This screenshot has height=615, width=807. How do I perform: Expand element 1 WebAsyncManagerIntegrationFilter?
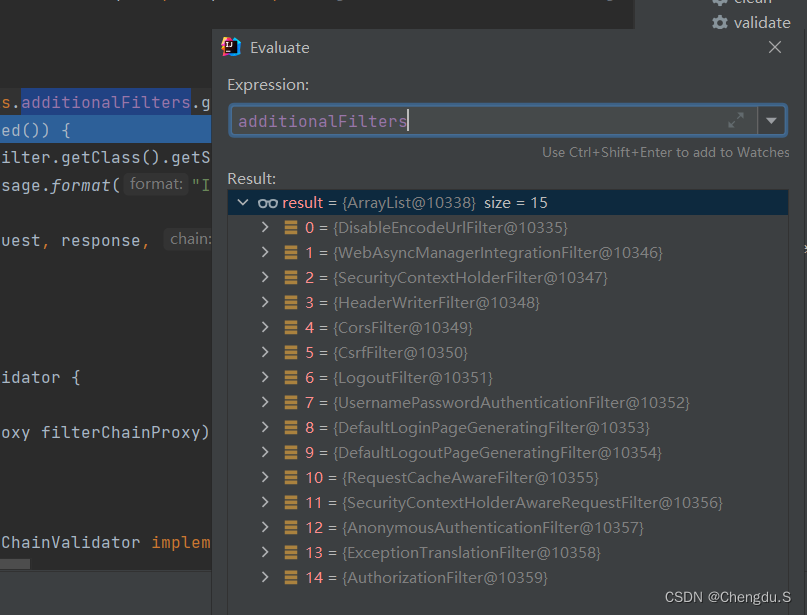tap(265, 252)
